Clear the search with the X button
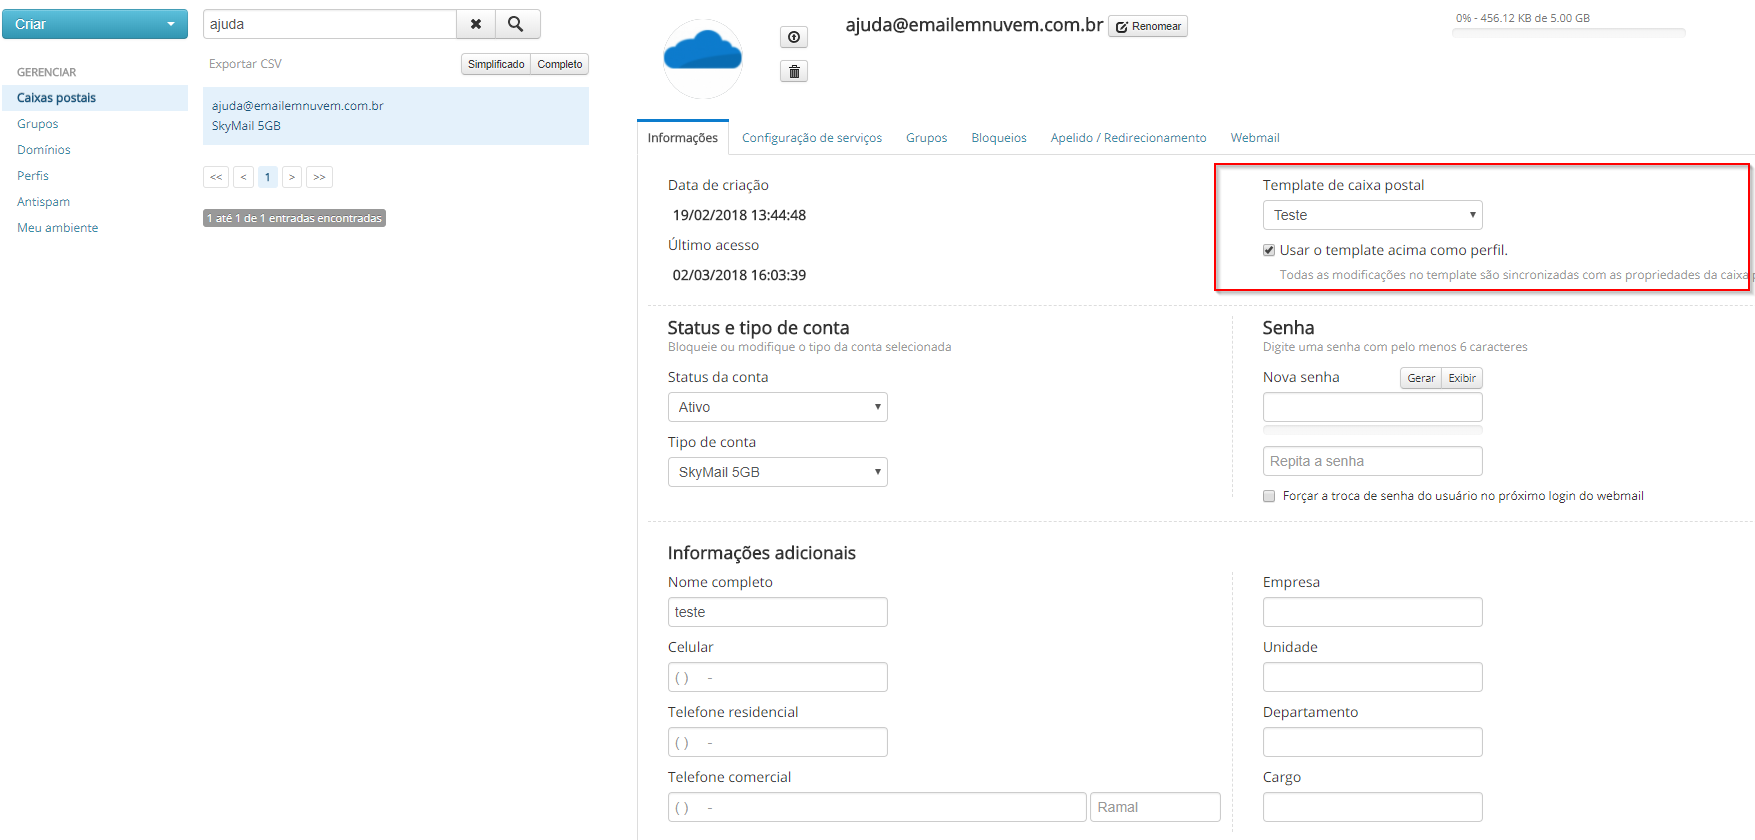Screen dimensions: 1755x840 point(476,24)
